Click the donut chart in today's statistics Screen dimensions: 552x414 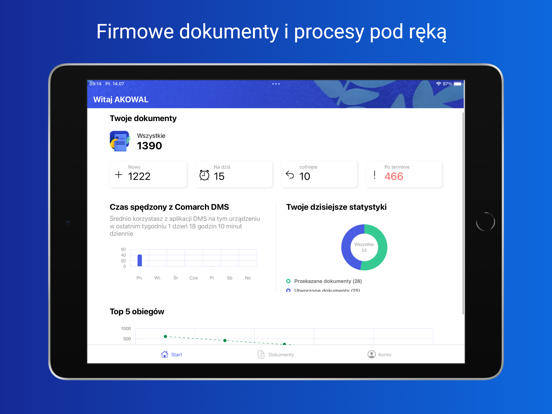364,247
